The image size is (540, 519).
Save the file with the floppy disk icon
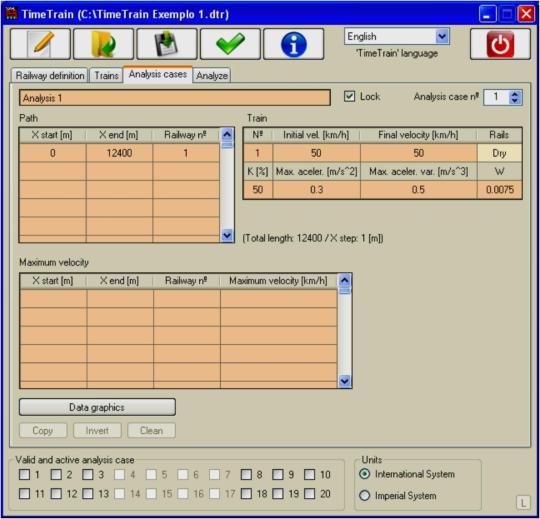pyautogui.click(x=167, y=44)
